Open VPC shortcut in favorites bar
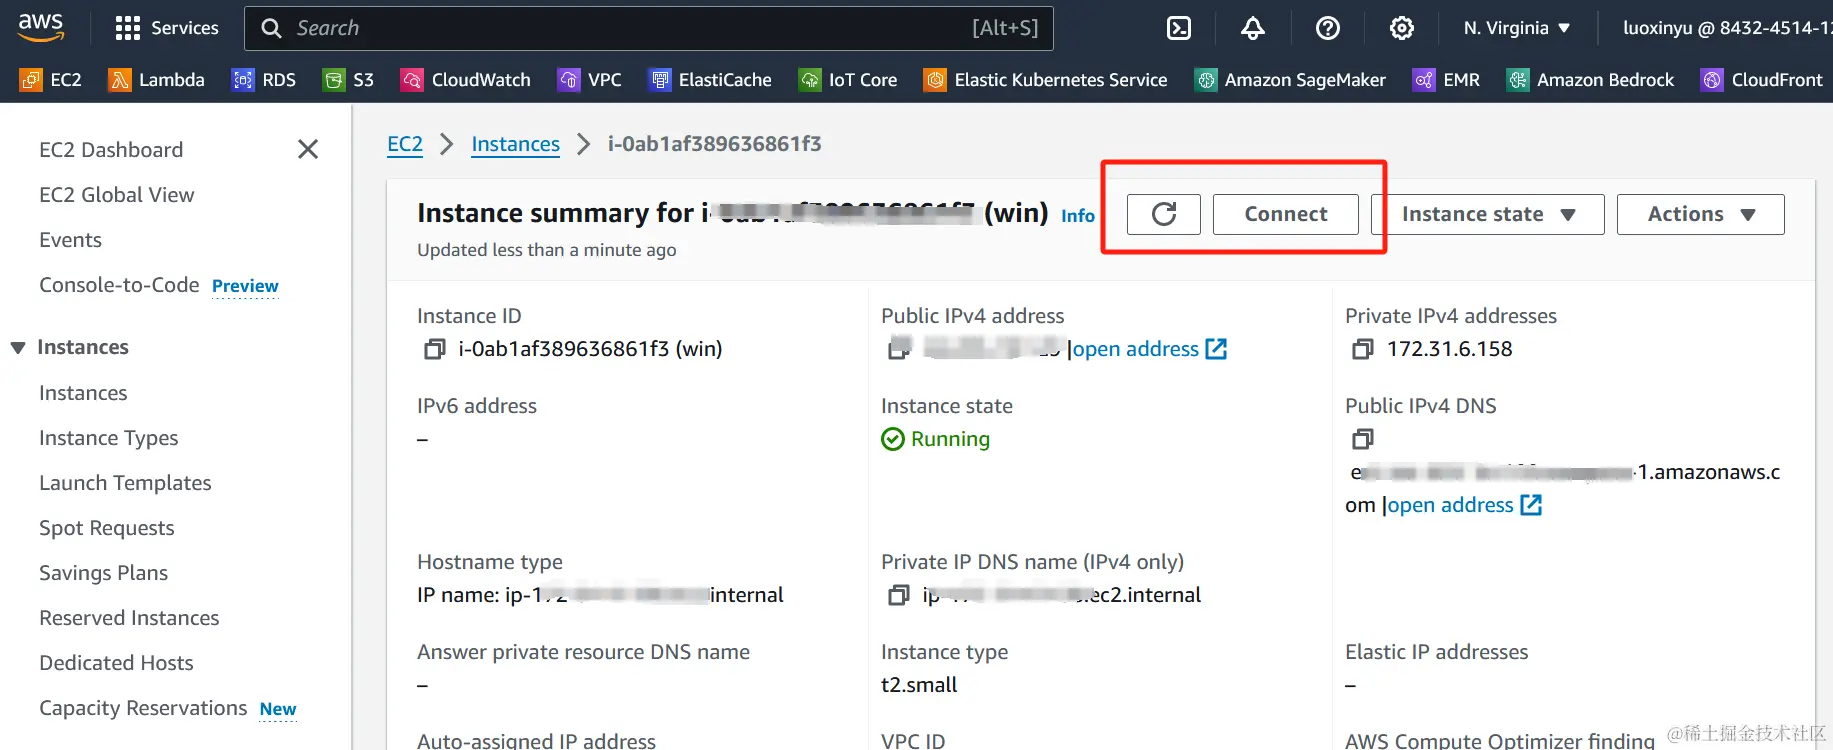 589,80
